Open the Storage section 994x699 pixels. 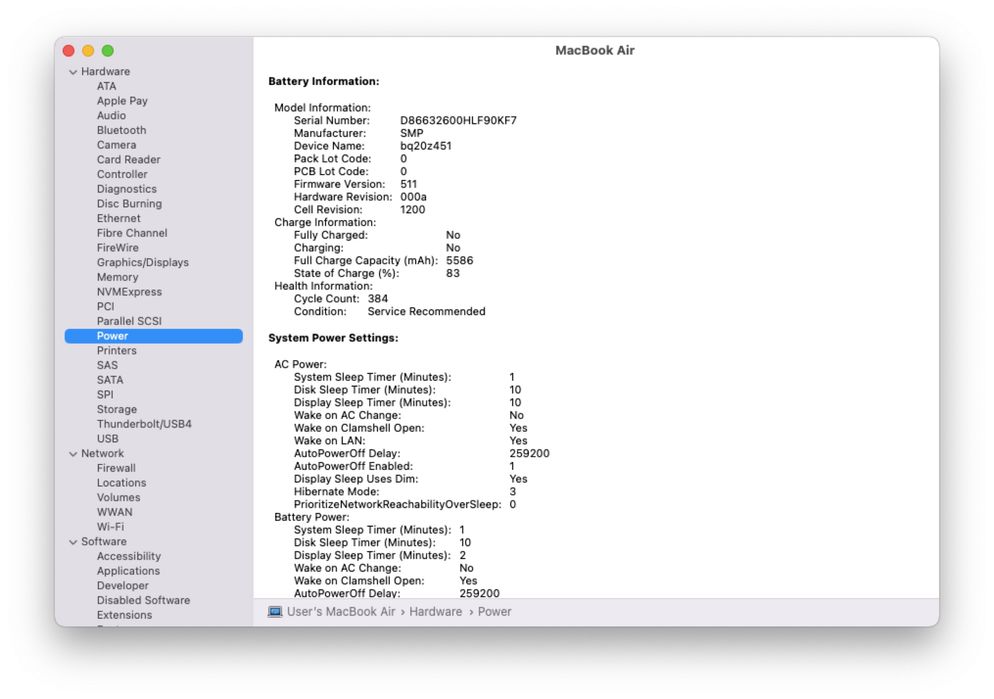pos(117,409)
